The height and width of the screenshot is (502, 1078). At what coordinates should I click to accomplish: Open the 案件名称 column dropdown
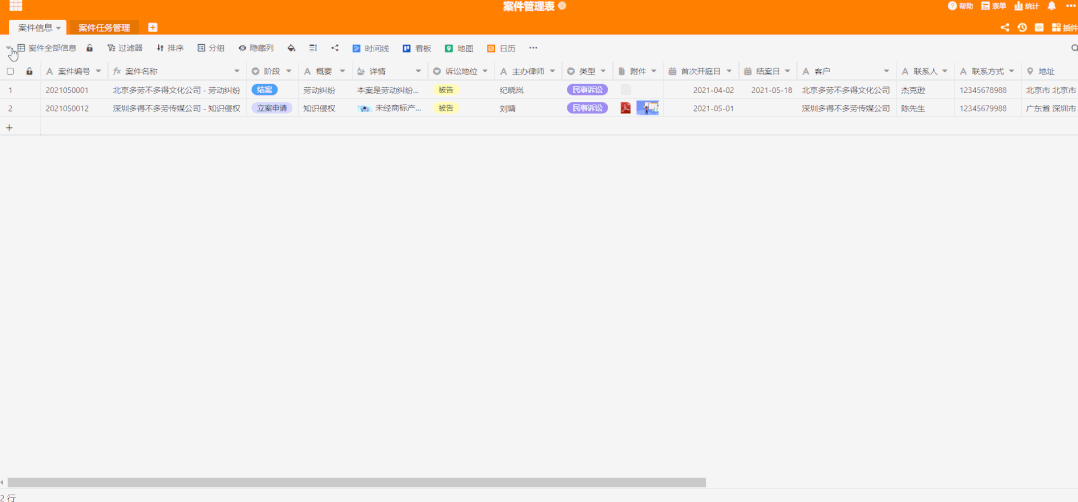(237, 71)
